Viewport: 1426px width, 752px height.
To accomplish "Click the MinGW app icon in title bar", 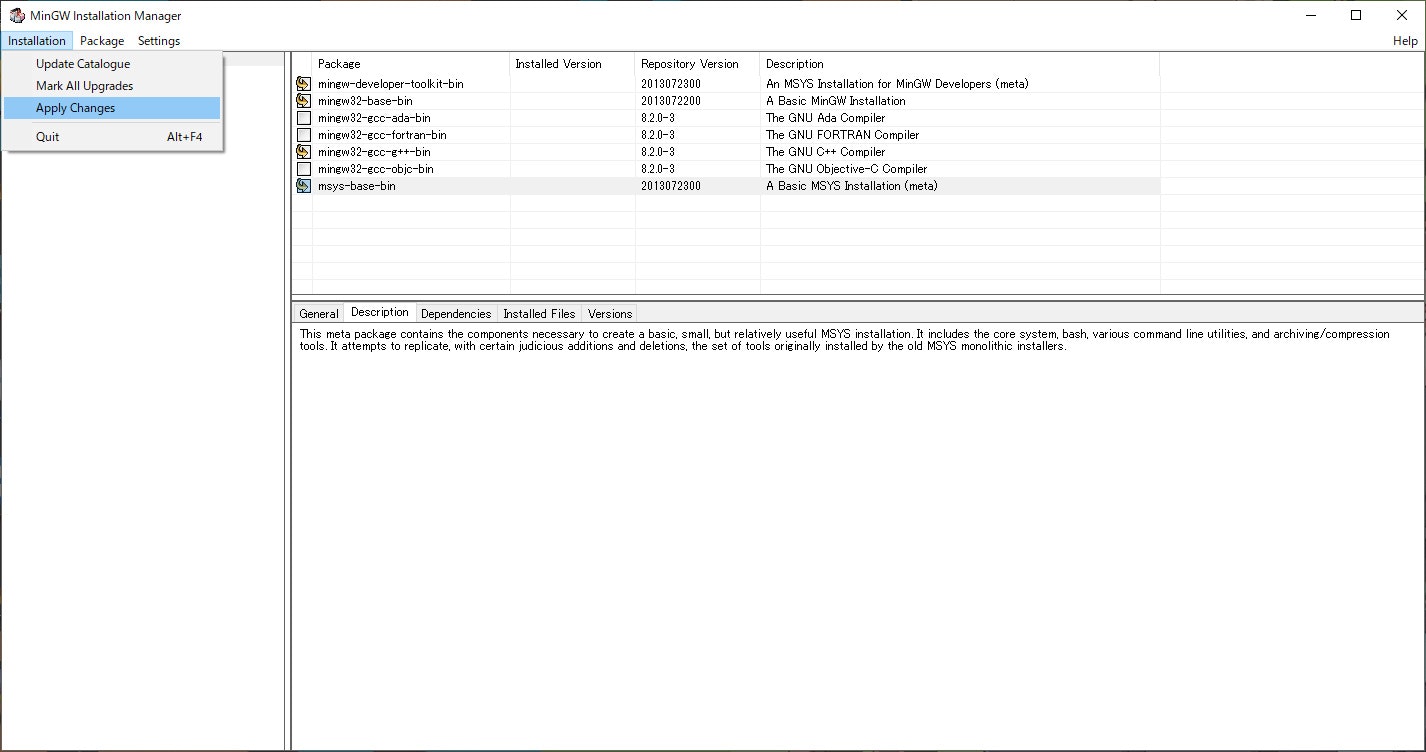I will tap(17, 15).
